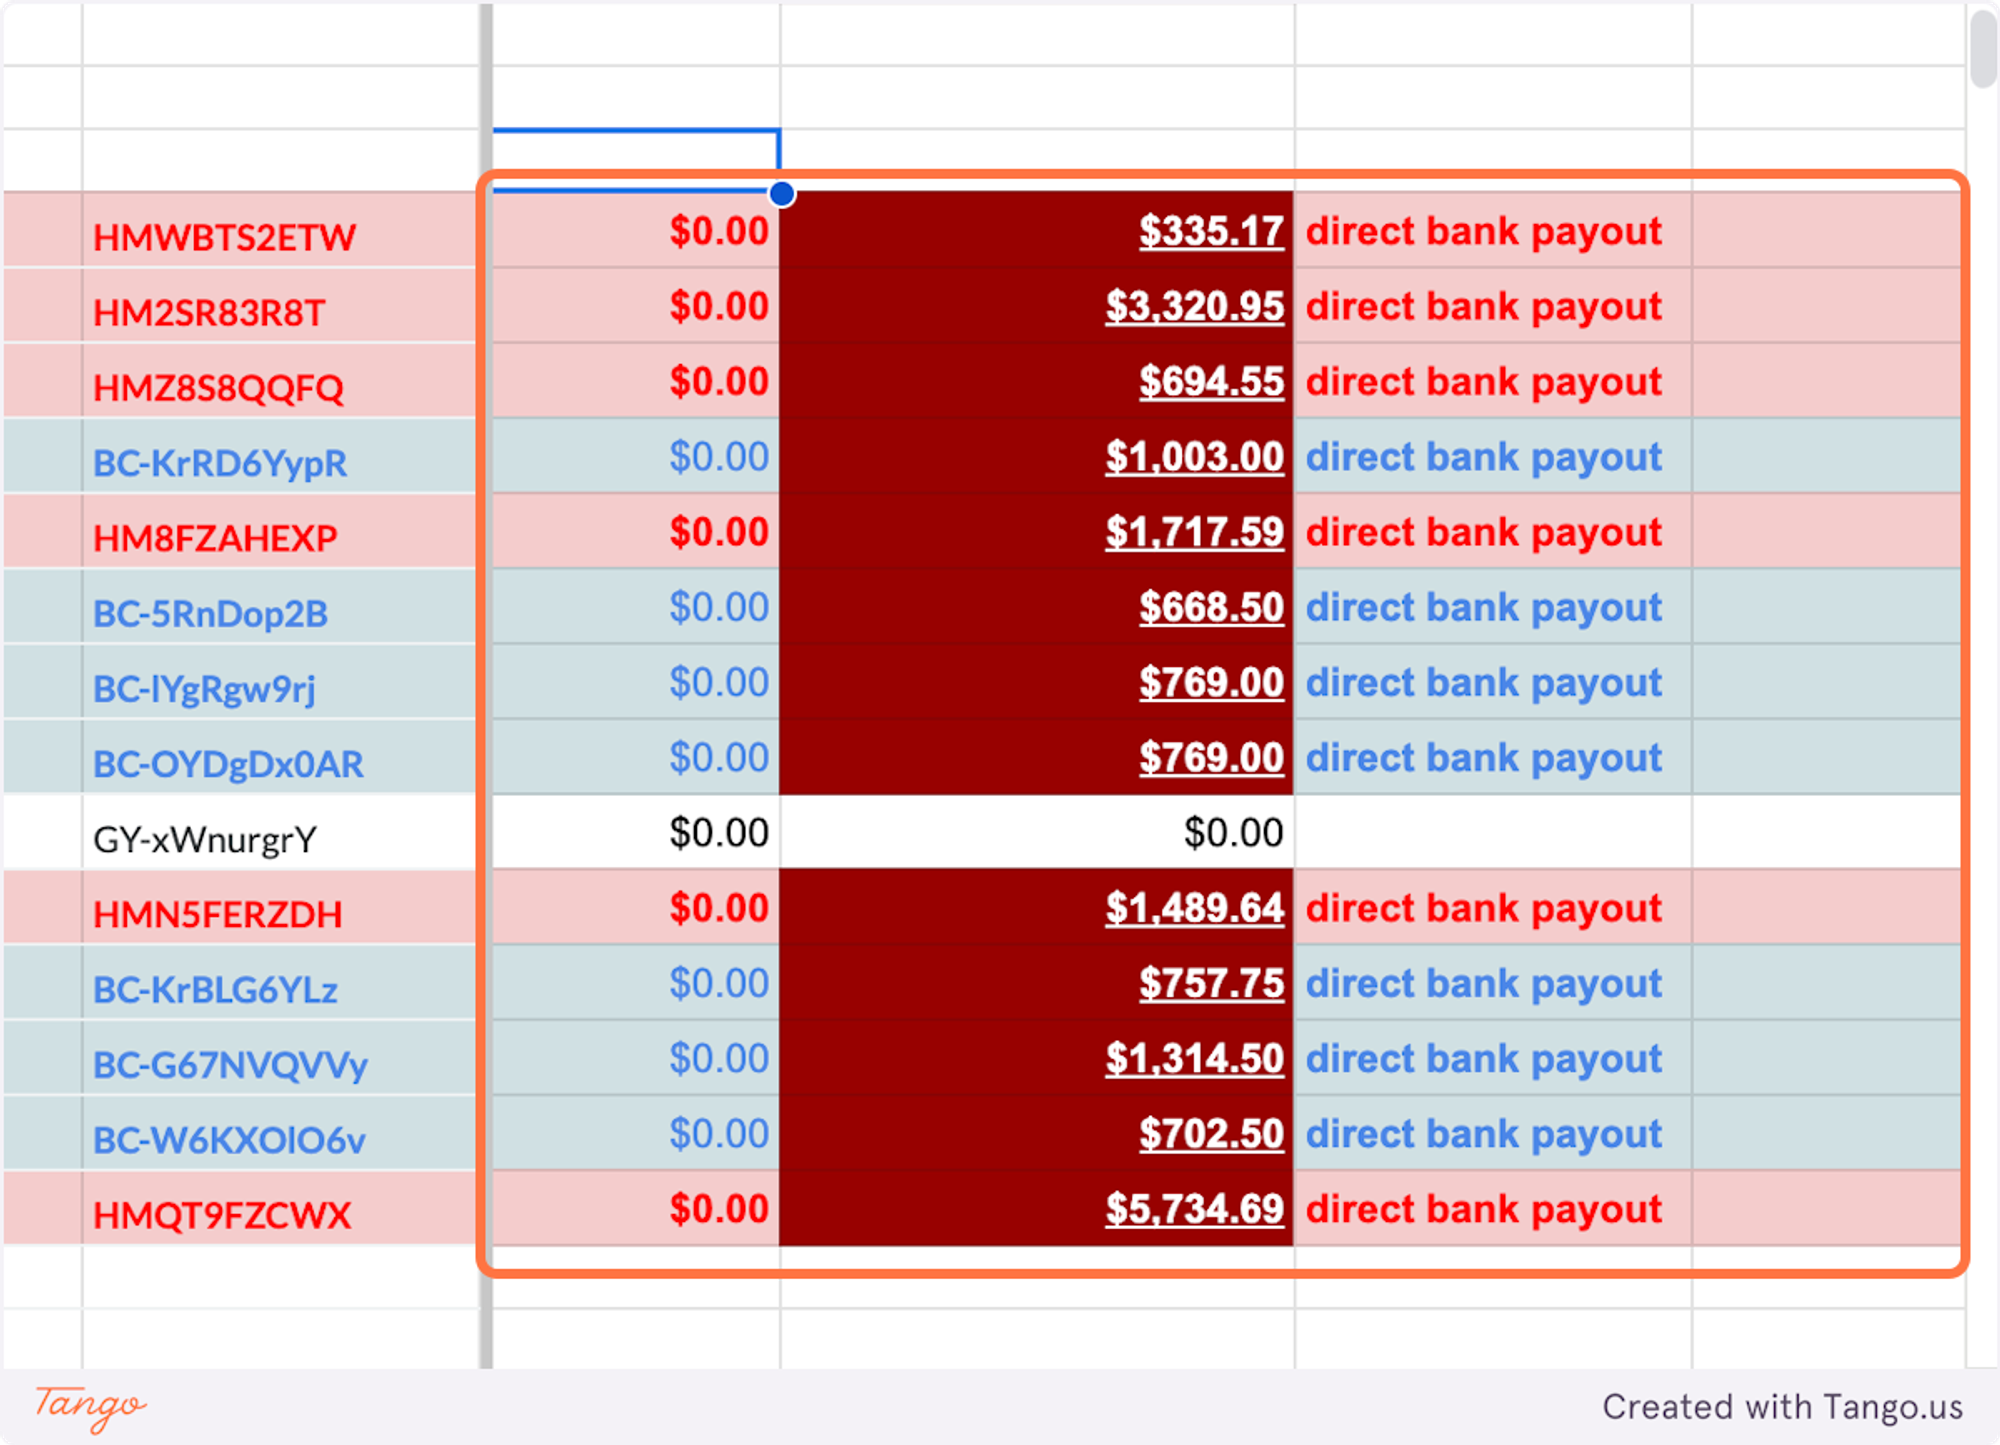This screenshot has height=1445, width=2000.
Task: Select cell containing HMWBTS2ETW
Action: 224,238
